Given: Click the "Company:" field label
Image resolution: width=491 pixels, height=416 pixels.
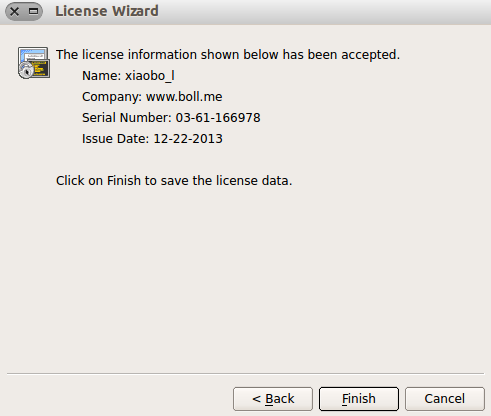Looking at the screenshot, I should pos(112,97).
